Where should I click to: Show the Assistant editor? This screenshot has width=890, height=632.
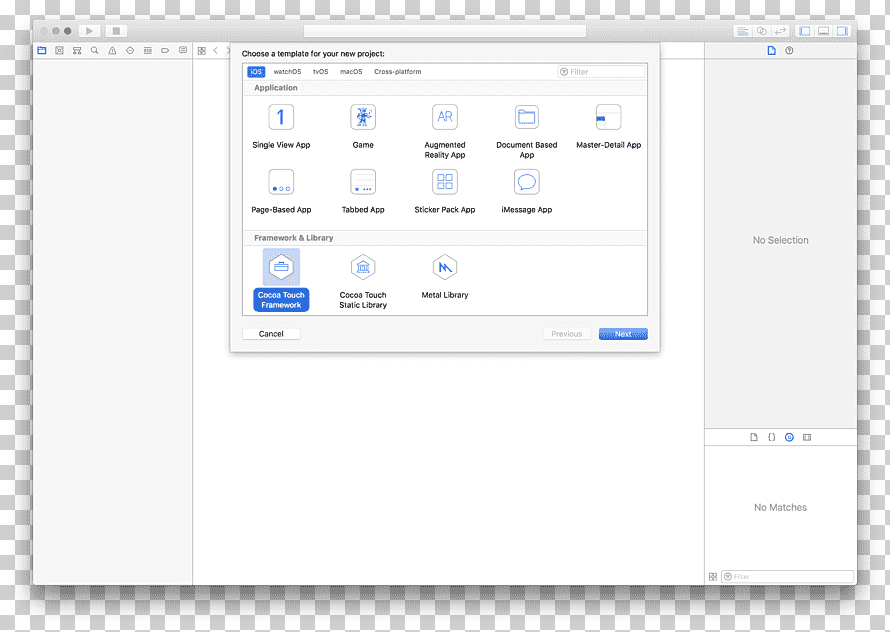pyautogui.click(x=762, y=31)
